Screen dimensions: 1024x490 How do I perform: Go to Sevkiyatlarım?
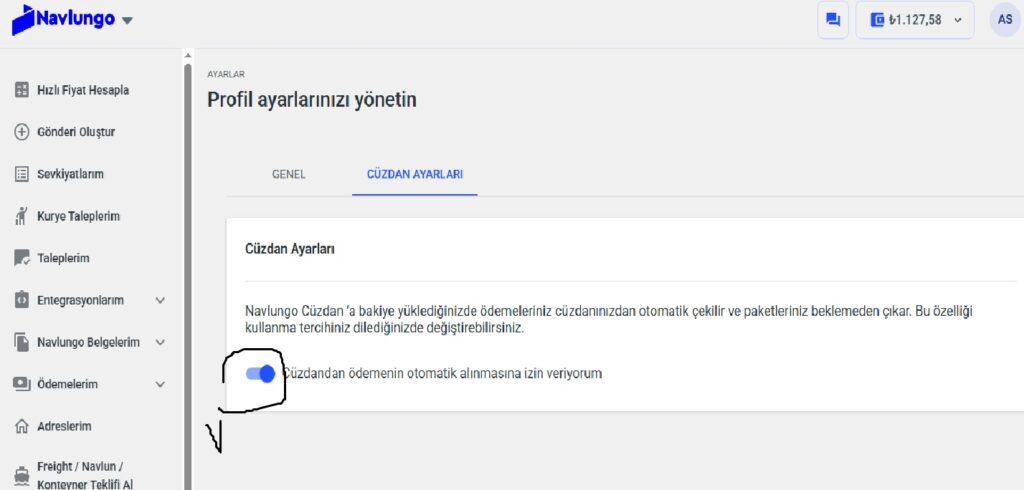point(70,174)
